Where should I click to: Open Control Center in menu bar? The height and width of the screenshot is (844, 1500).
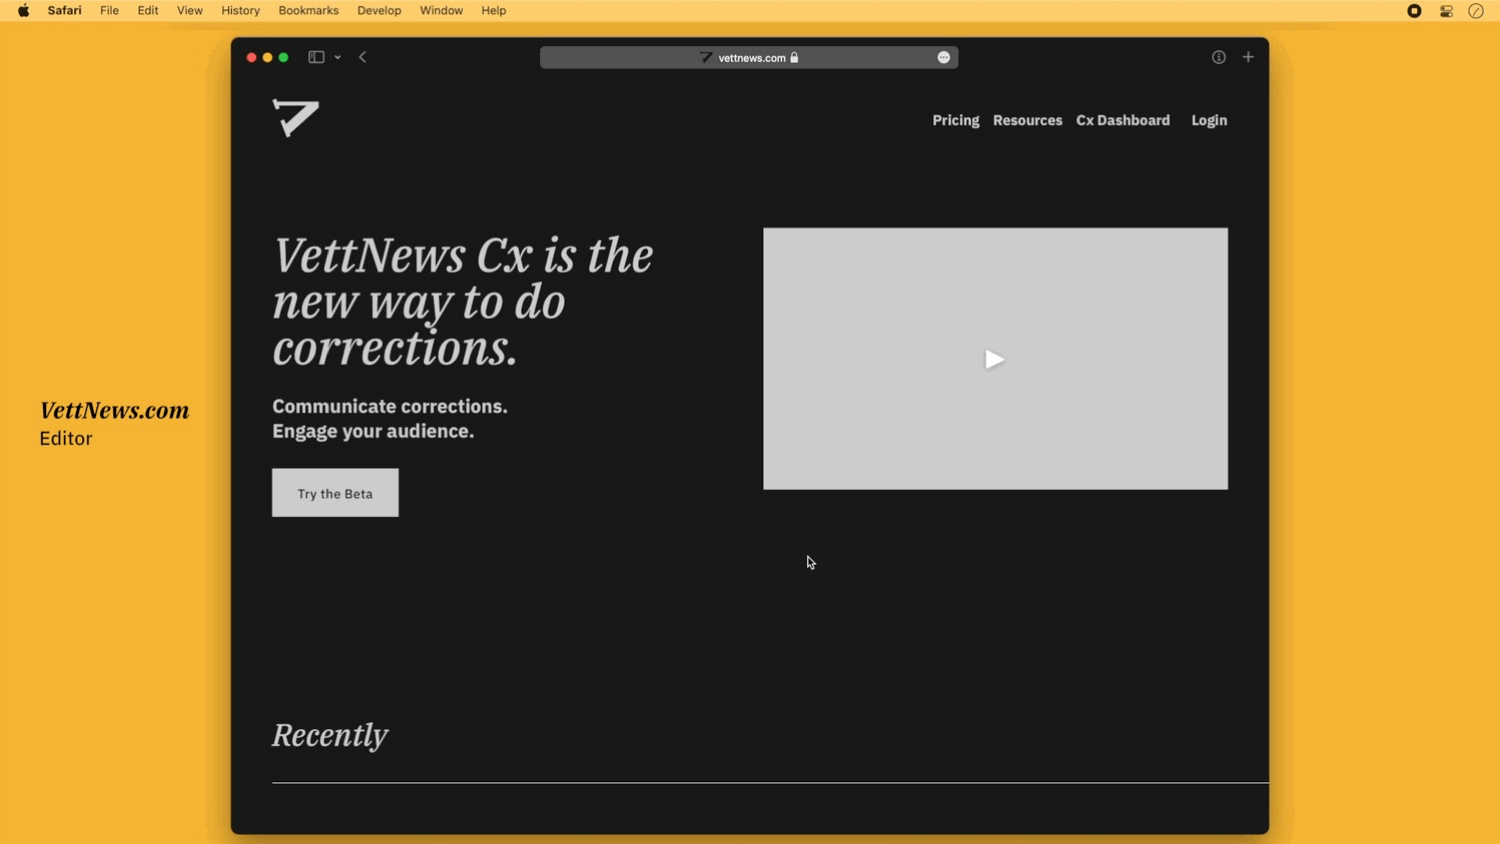[x=1446, y=11]
